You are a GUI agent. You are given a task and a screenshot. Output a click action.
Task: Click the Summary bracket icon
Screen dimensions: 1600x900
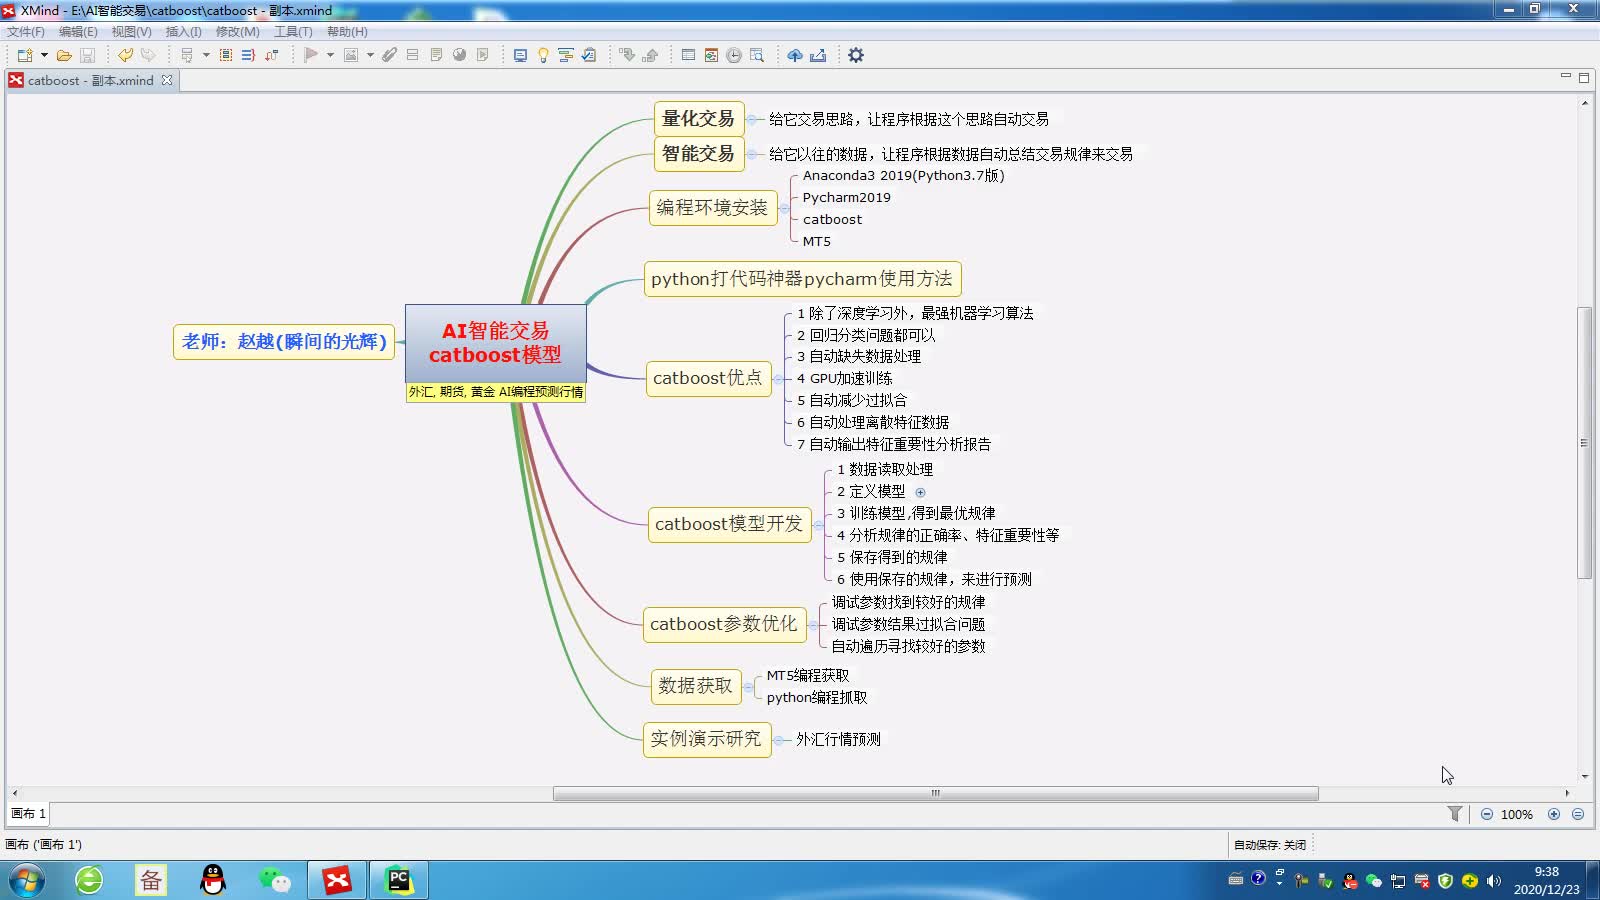click(248, 55)
